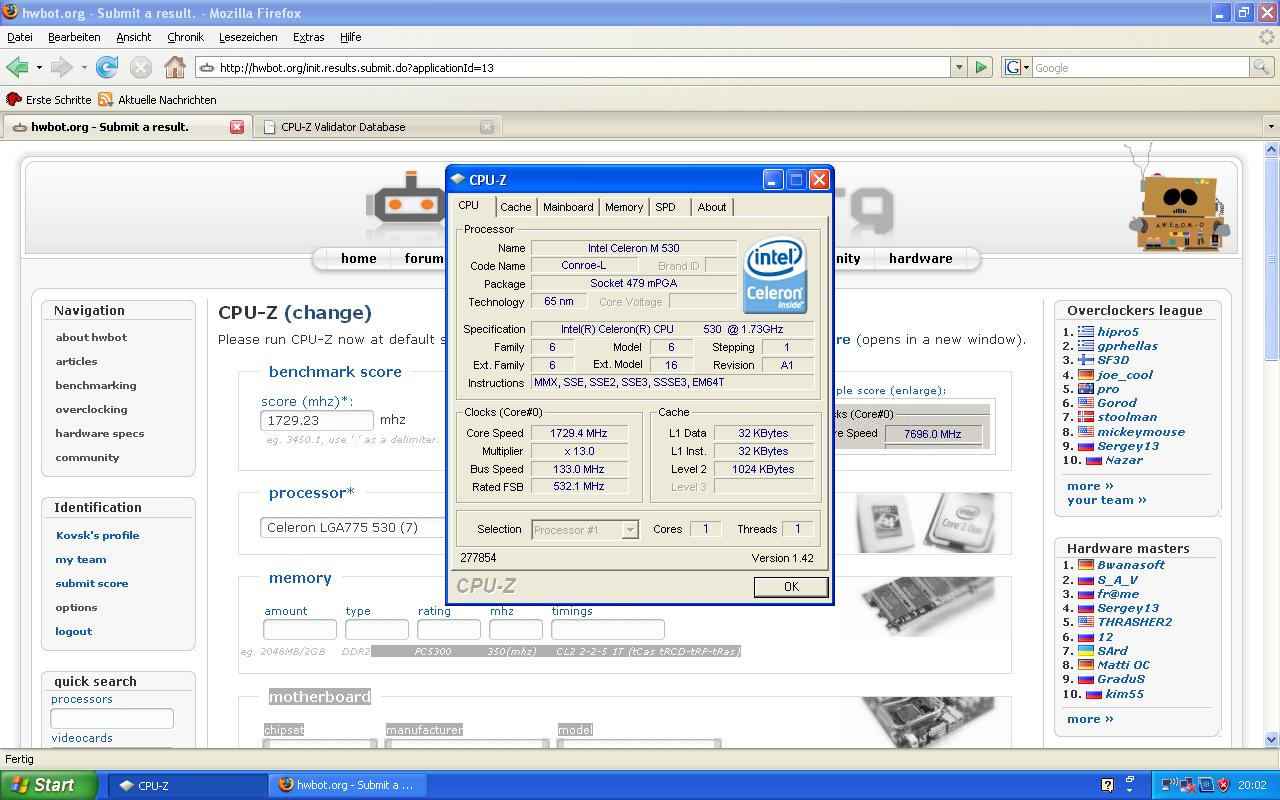The image size is (1280, 800).
Task: Switch to the Mainboard tab in CPU-Z
Action: pyautogui.click(x=568, y=207)
